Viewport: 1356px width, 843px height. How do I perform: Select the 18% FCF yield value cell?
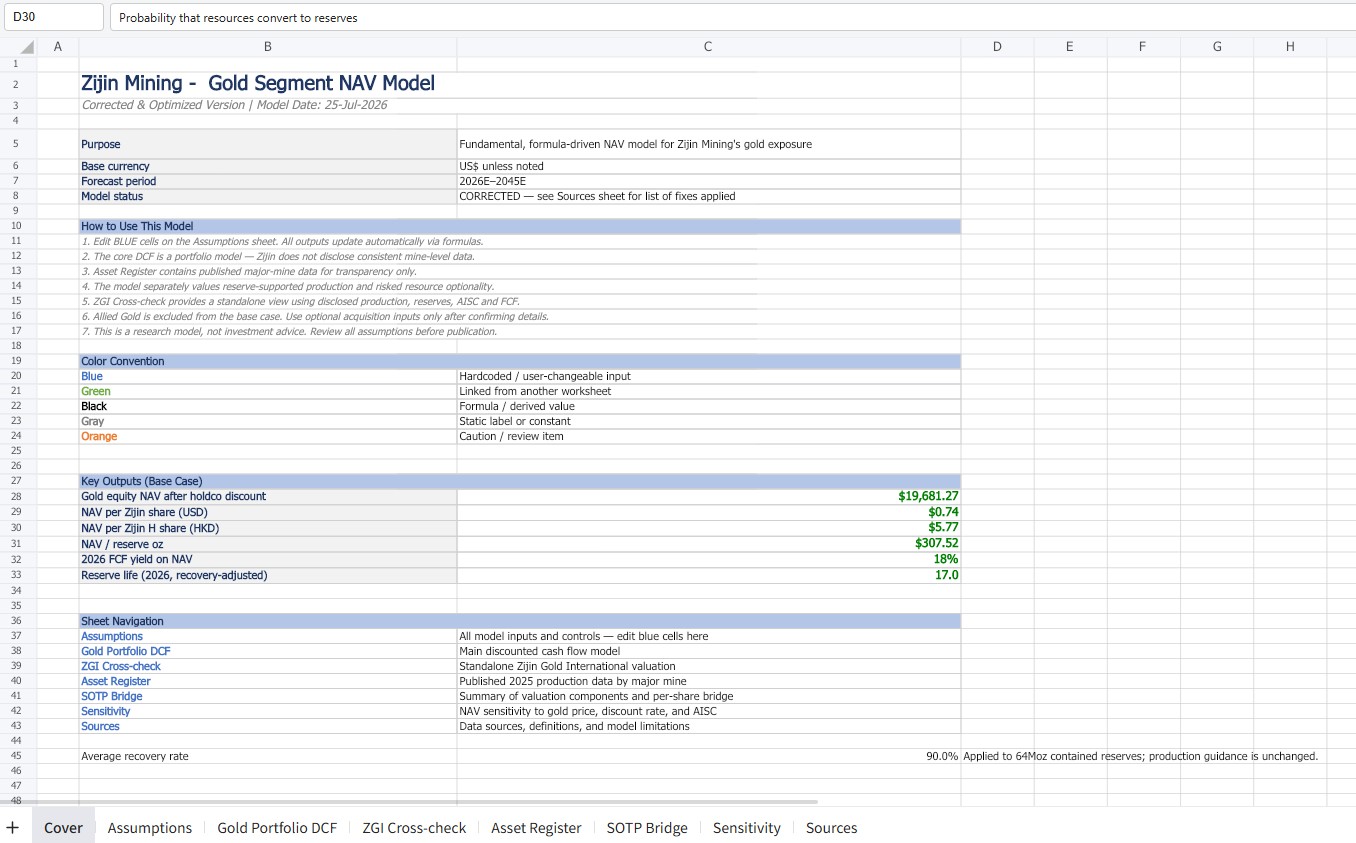tap(708, 559)
